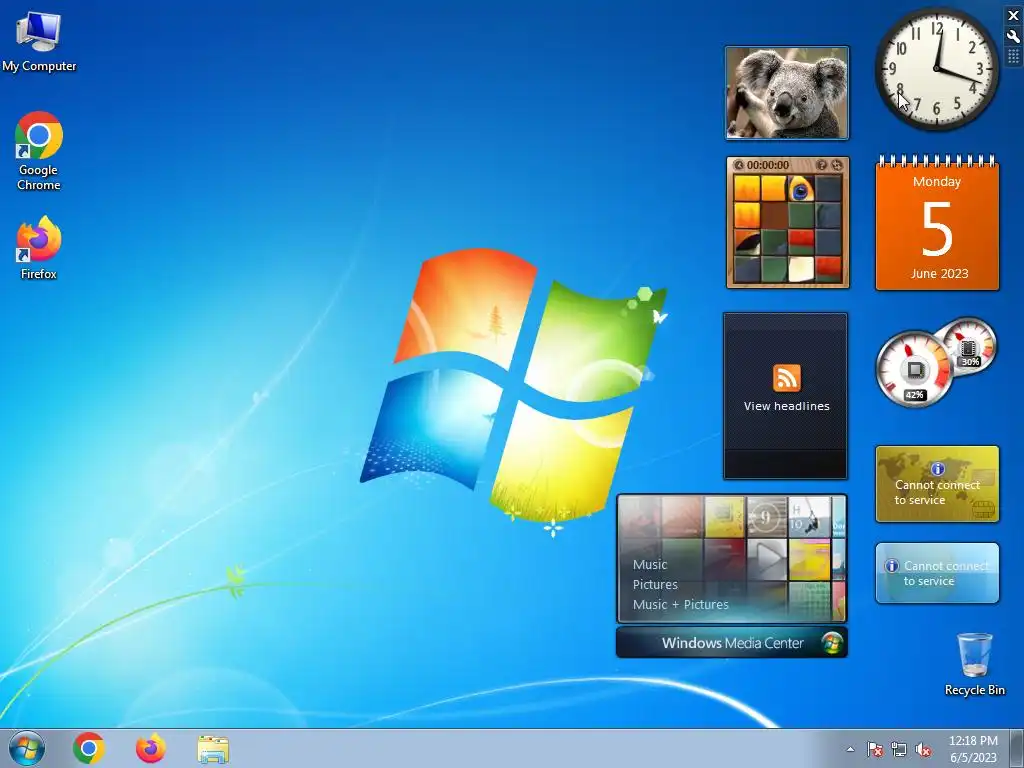Click the June 2023 calendar text

point(939,274)
